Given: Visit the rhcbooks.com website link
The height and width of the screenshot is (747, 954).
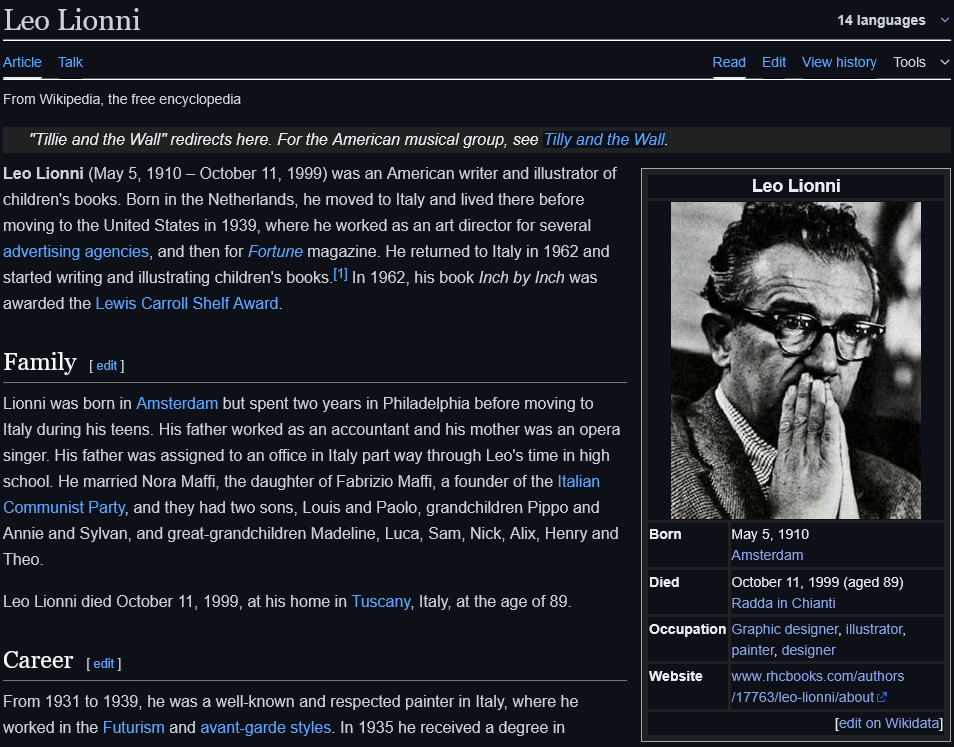Looking at the screenshot, I should 817,686.
